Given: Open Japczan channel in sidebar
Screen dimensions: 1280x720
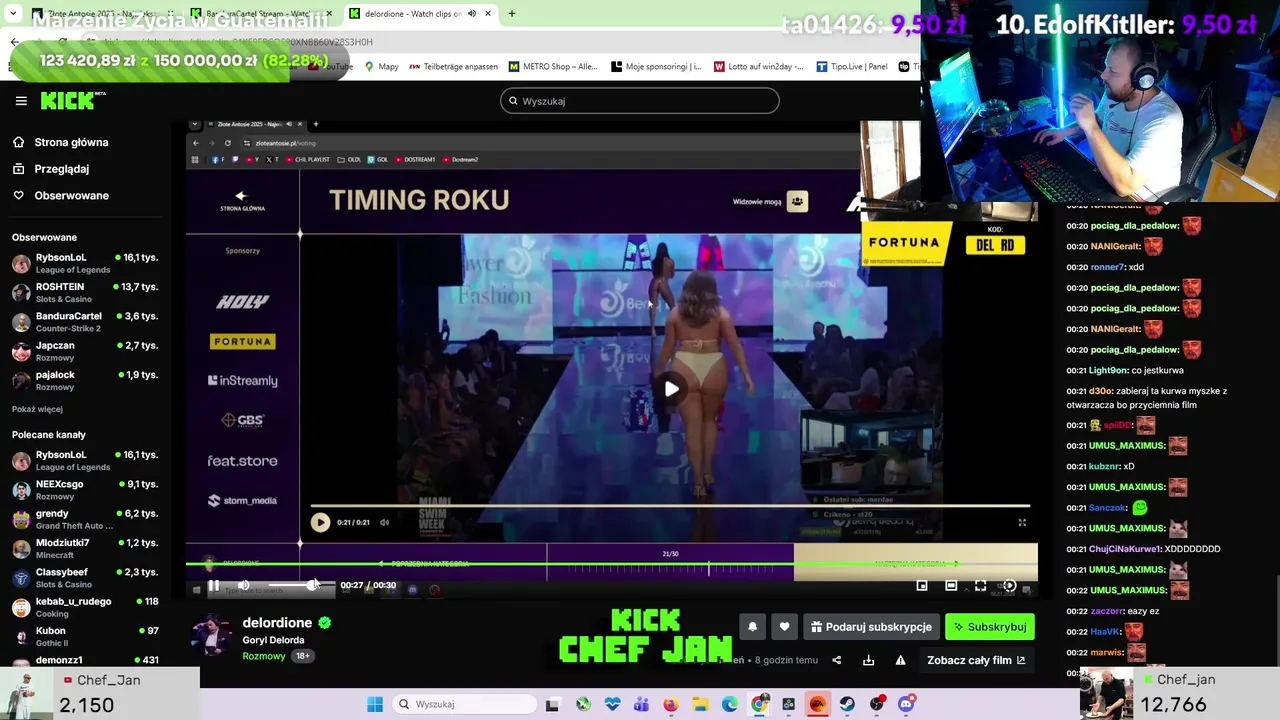Looking at the screenshot, I should click(85, 350).
